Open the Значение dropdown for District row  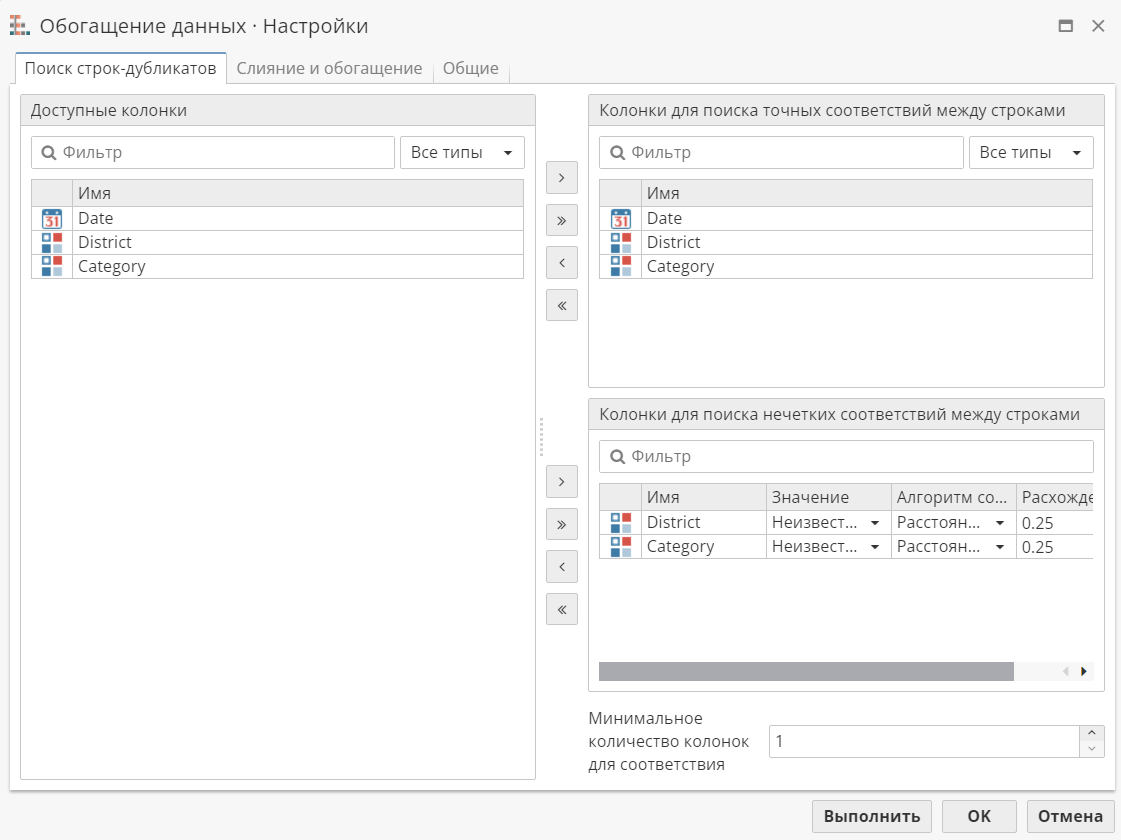[875, 522]
